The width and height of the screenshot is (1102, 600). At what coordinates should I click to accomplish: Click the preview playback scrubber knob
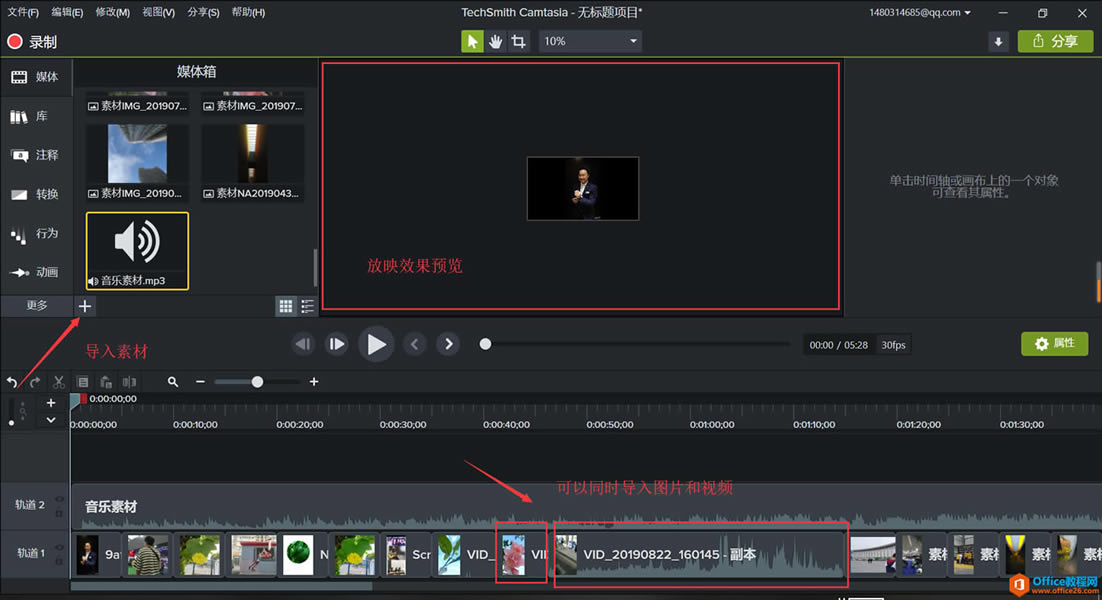[x=485, y=344]
